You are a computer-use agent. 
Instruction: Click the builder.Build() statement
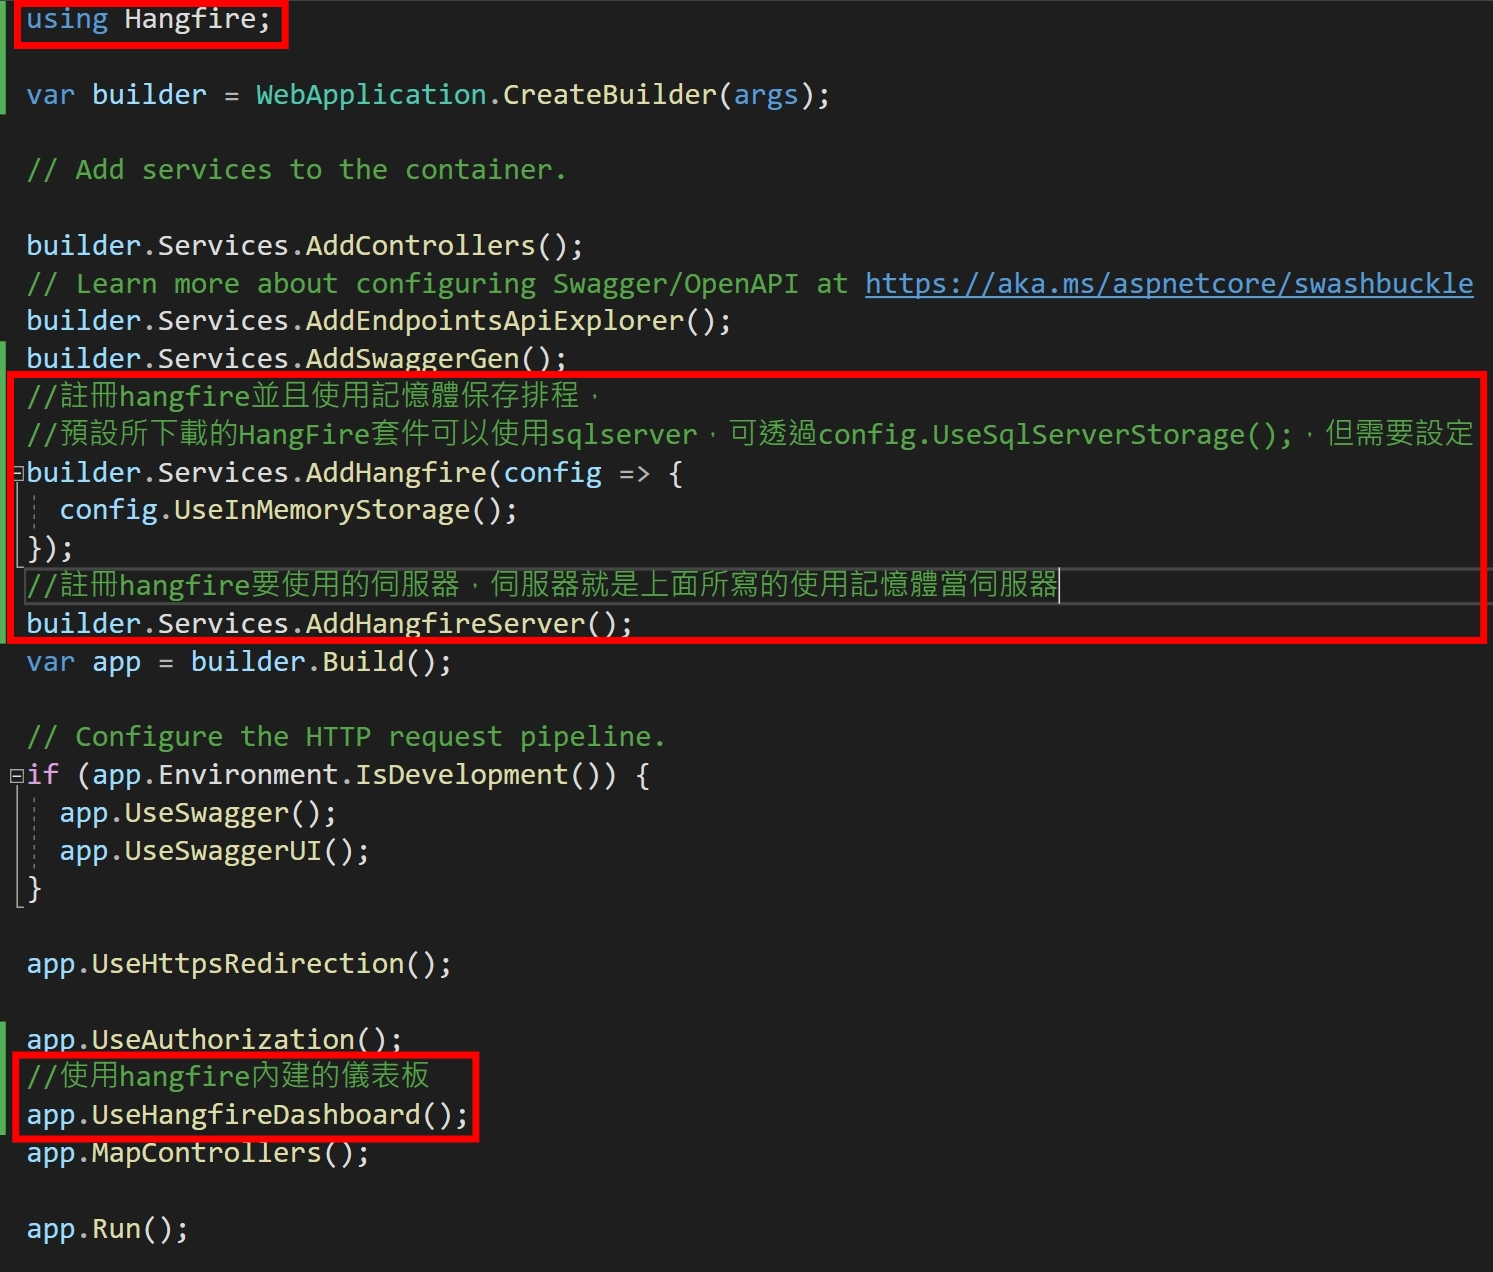click(320, 662)
